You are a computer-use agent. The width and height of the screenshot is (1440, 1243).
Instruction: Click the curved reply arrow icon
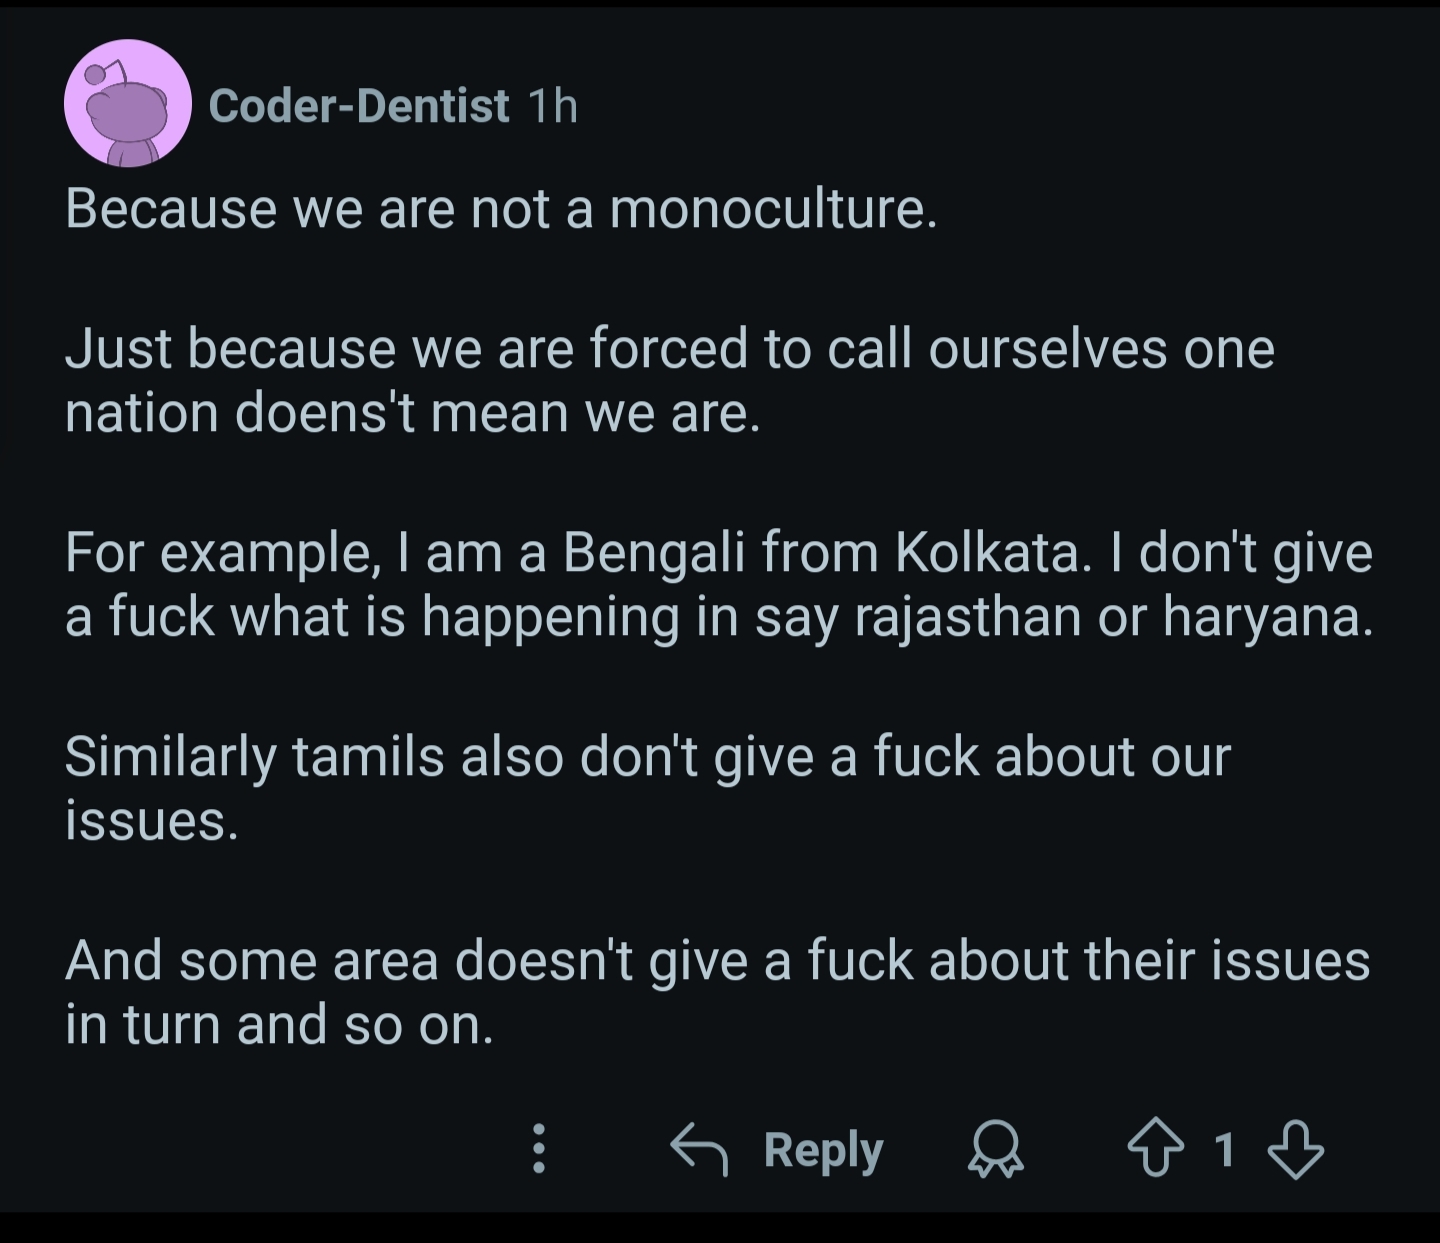click(x=698, y=1148)
